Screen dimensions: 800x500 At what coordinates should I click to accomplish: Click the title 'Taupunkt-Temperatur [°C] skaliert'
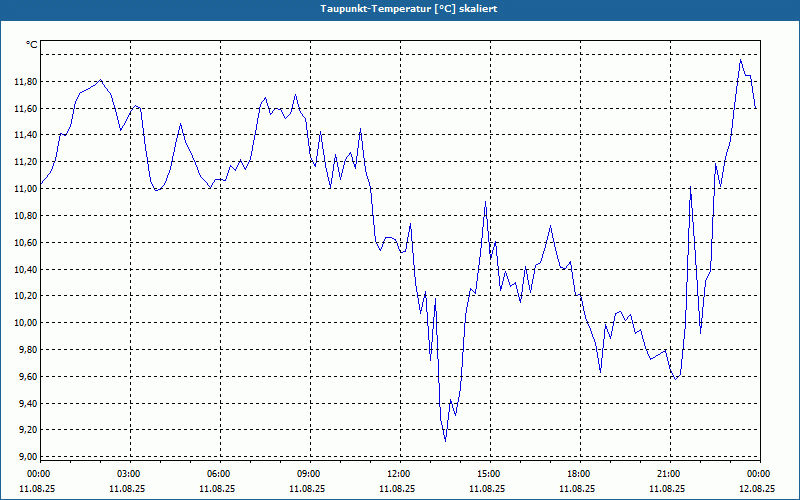[x=409, y=9]
